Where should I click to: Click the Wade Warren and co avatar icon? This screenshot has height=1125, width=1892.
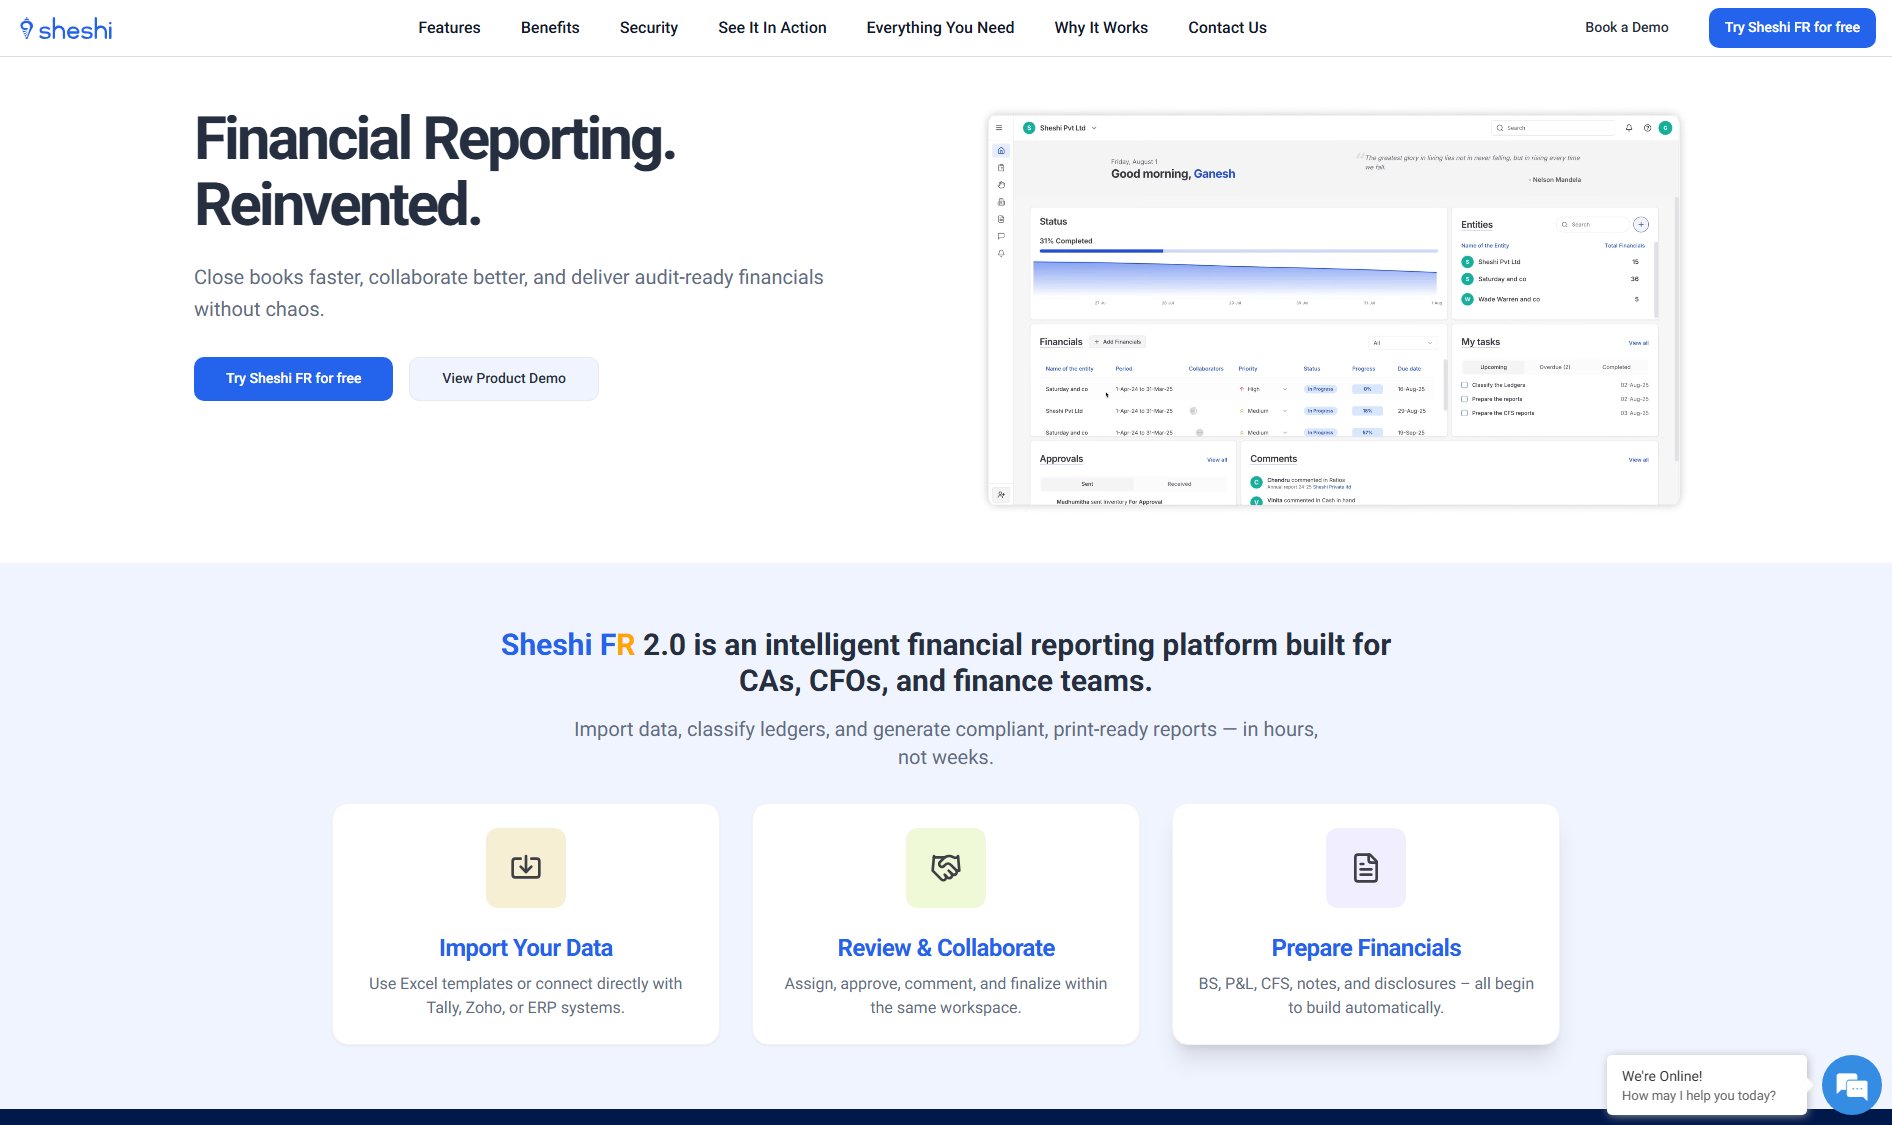[1468, 299]
